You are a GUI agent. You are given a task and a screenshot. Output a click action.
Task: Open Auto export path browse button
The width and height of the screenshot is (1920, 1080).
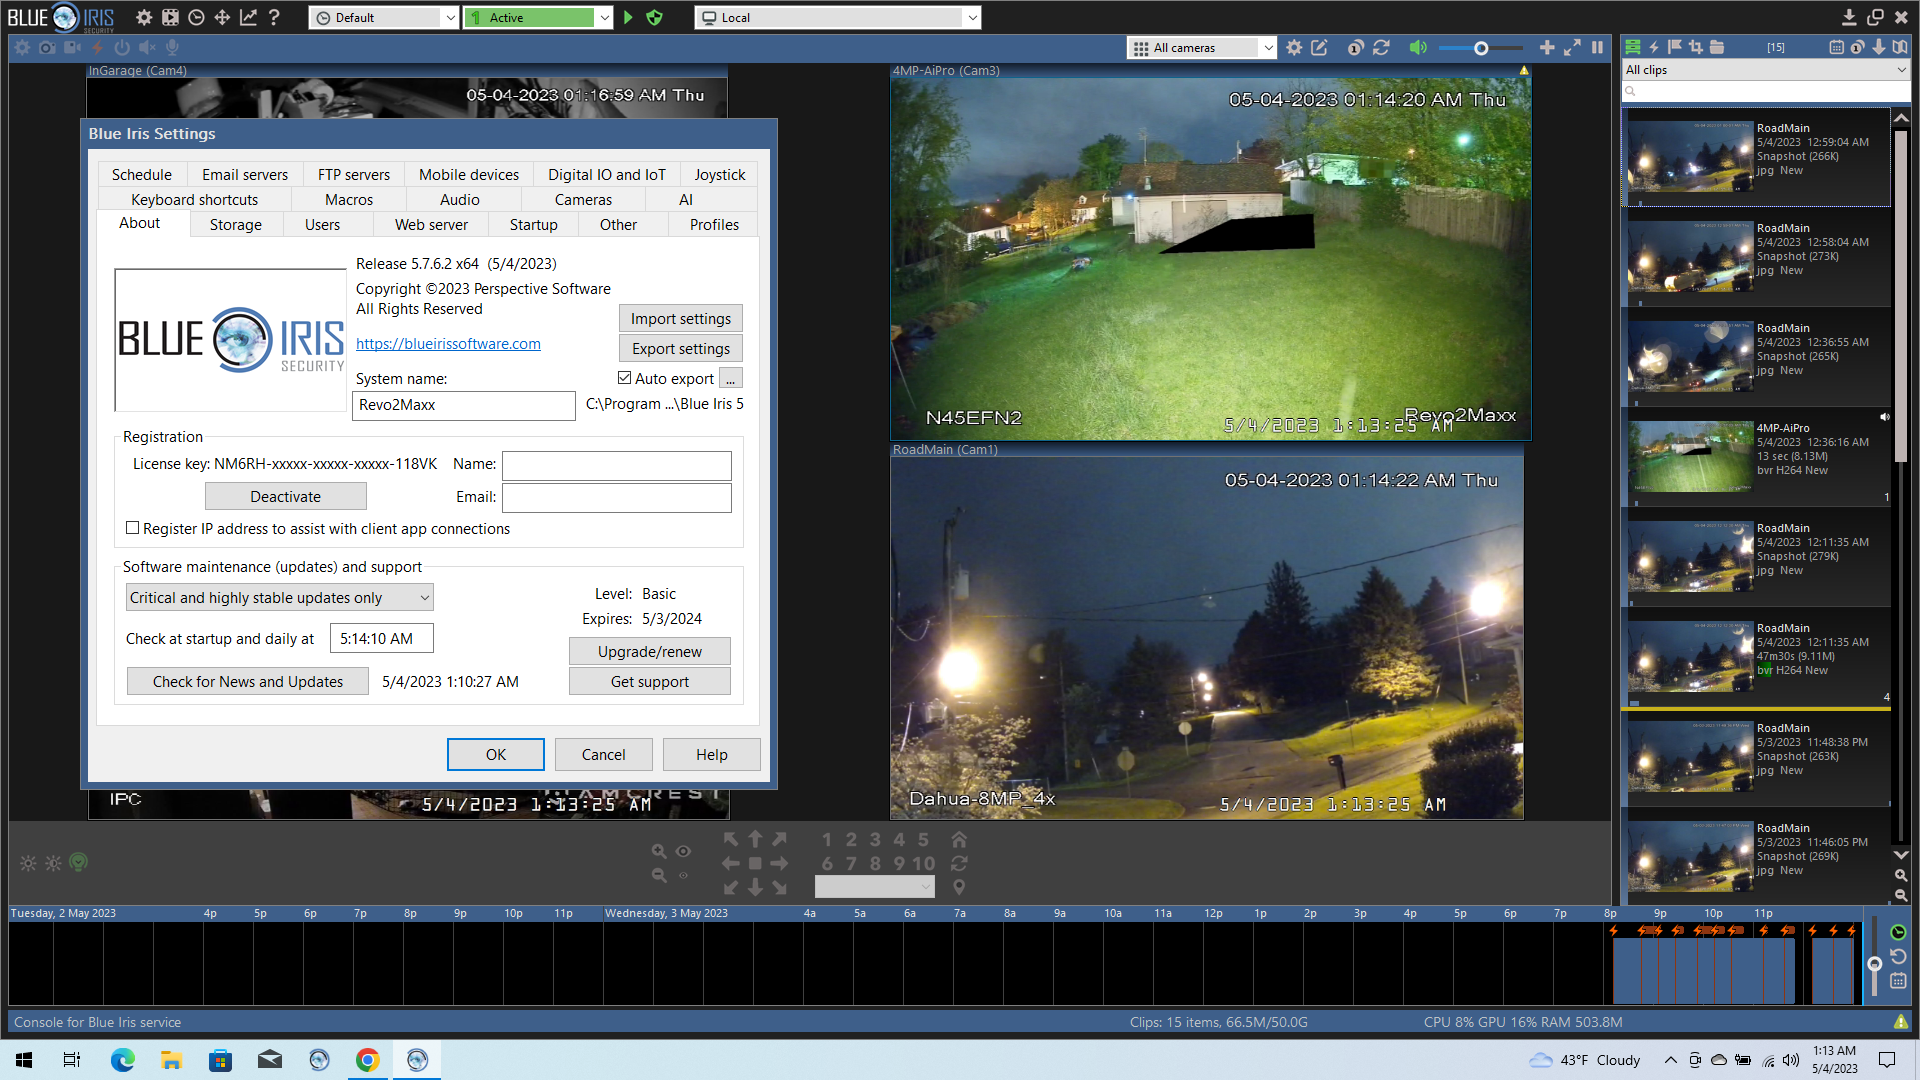[x=731, y=378]
